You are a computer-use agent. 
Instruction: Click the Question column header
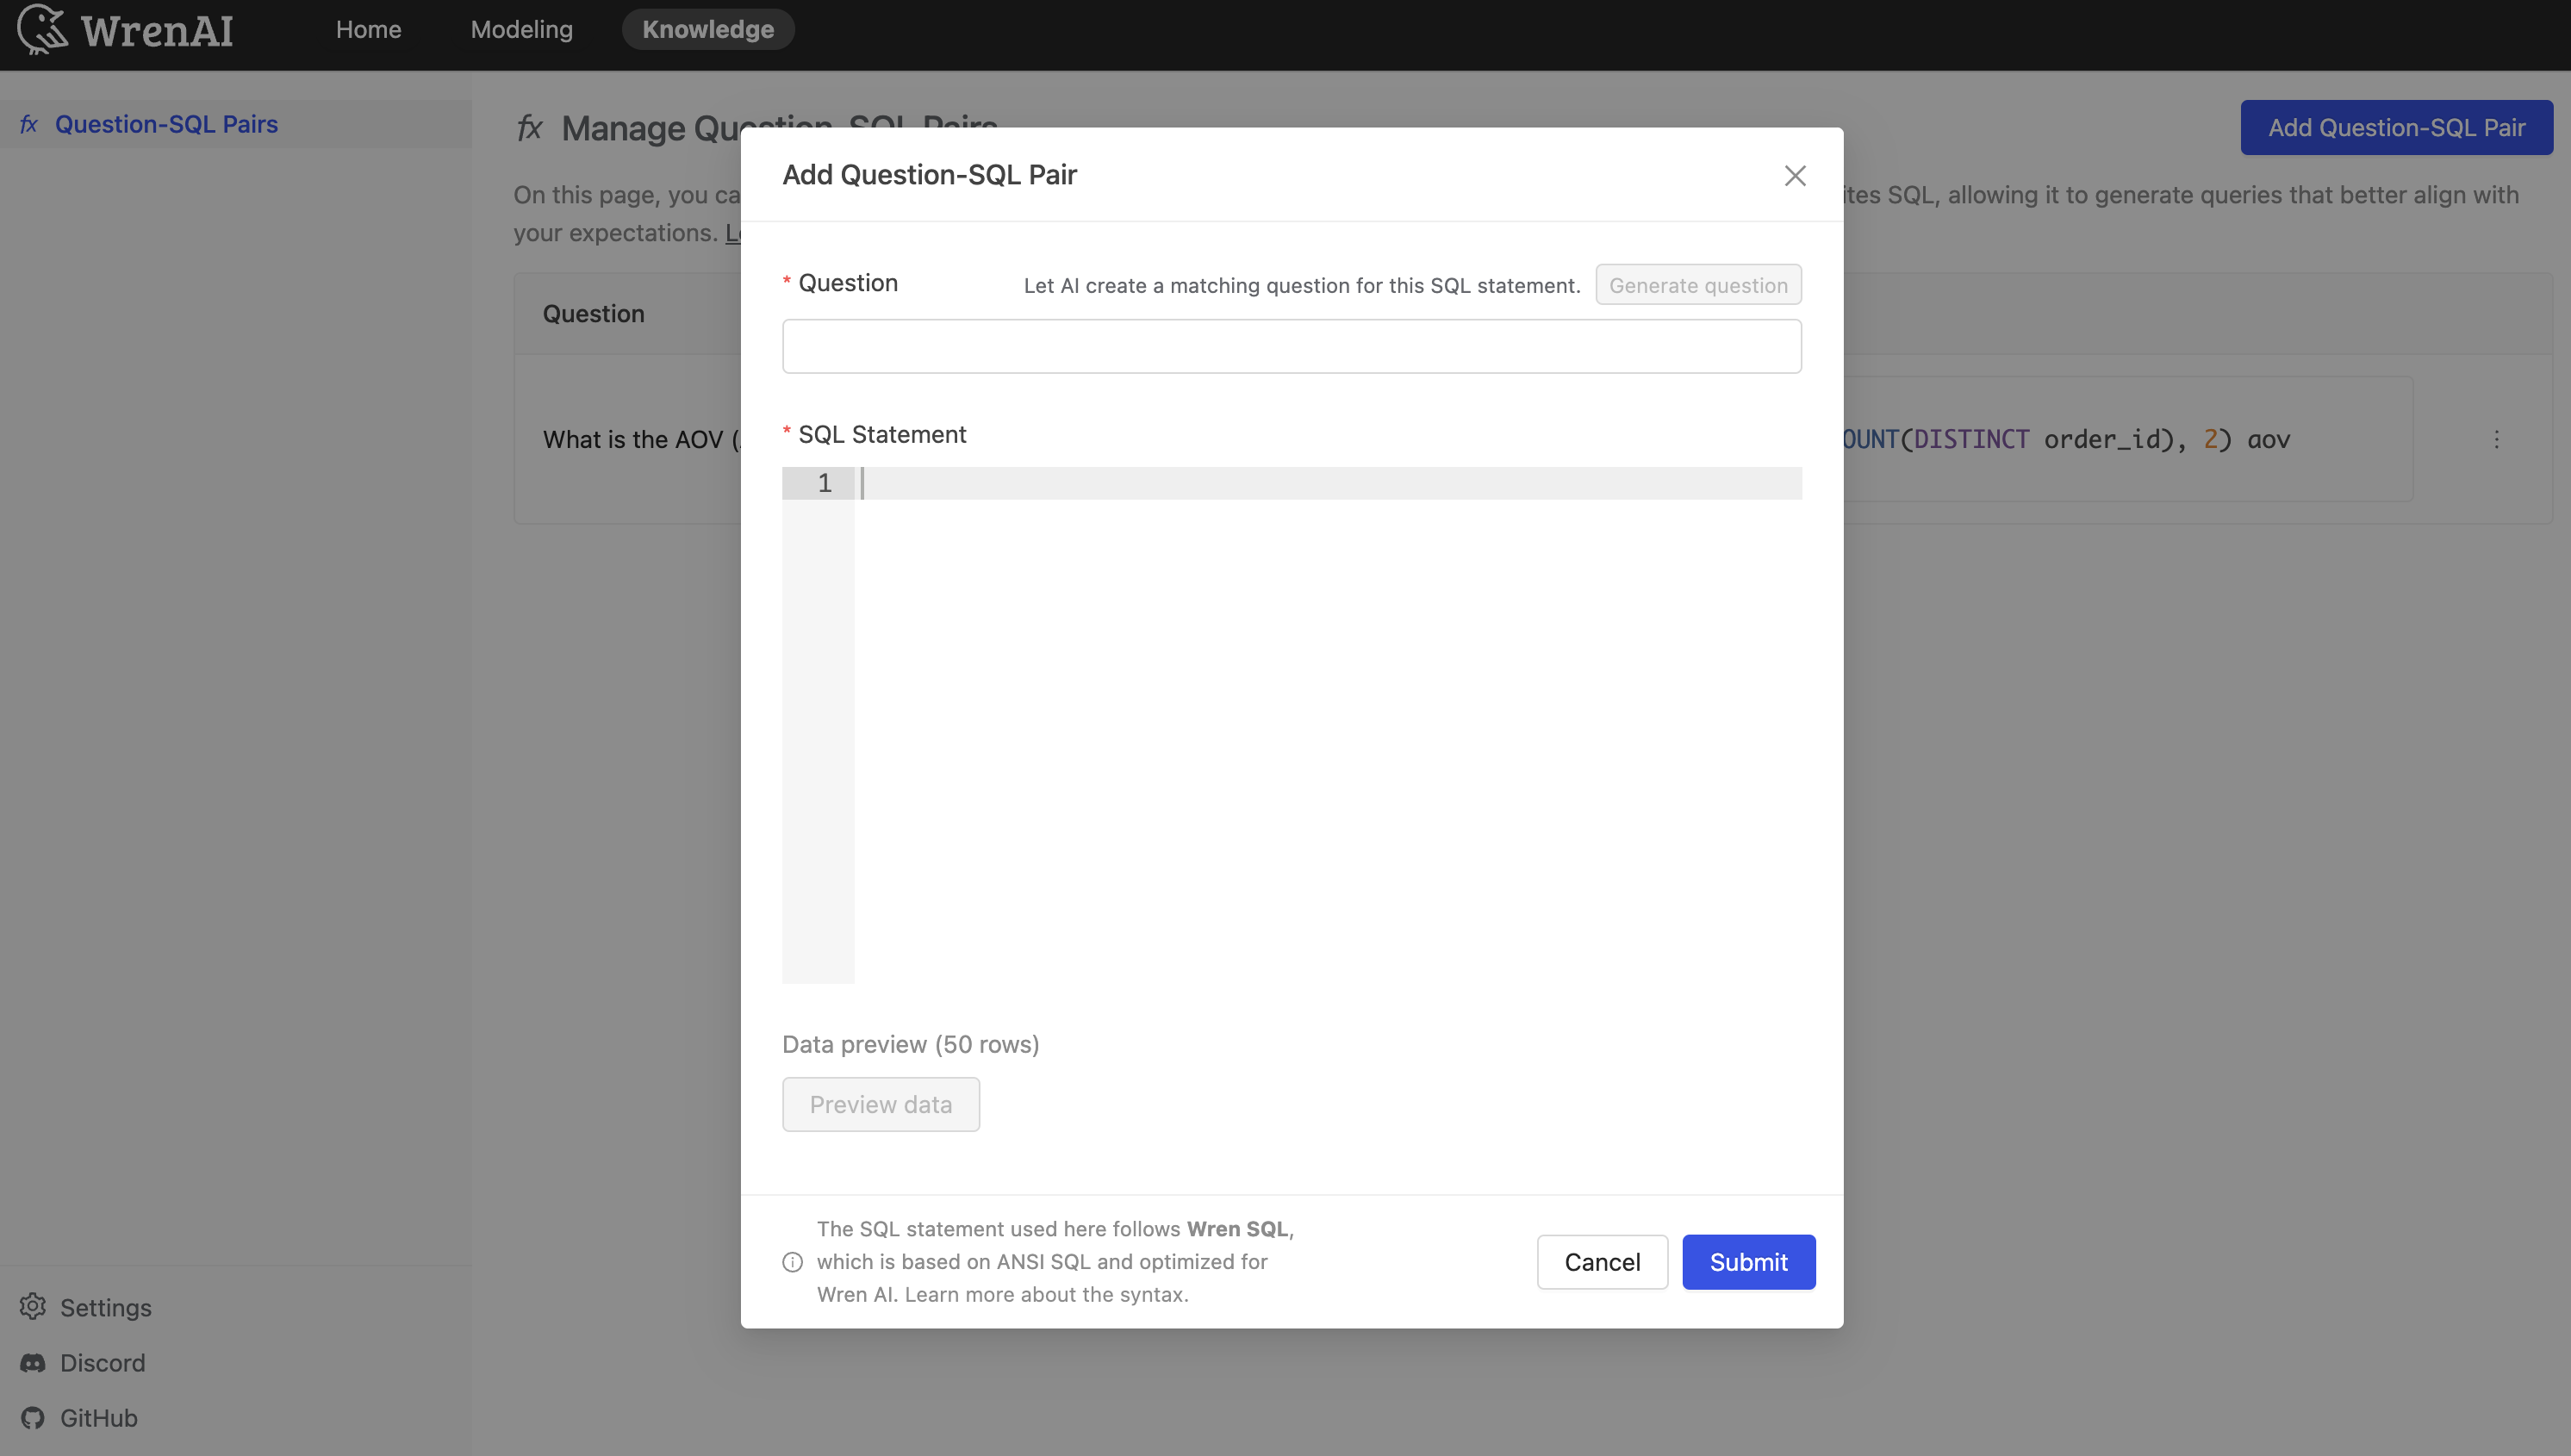pos(593,313)
